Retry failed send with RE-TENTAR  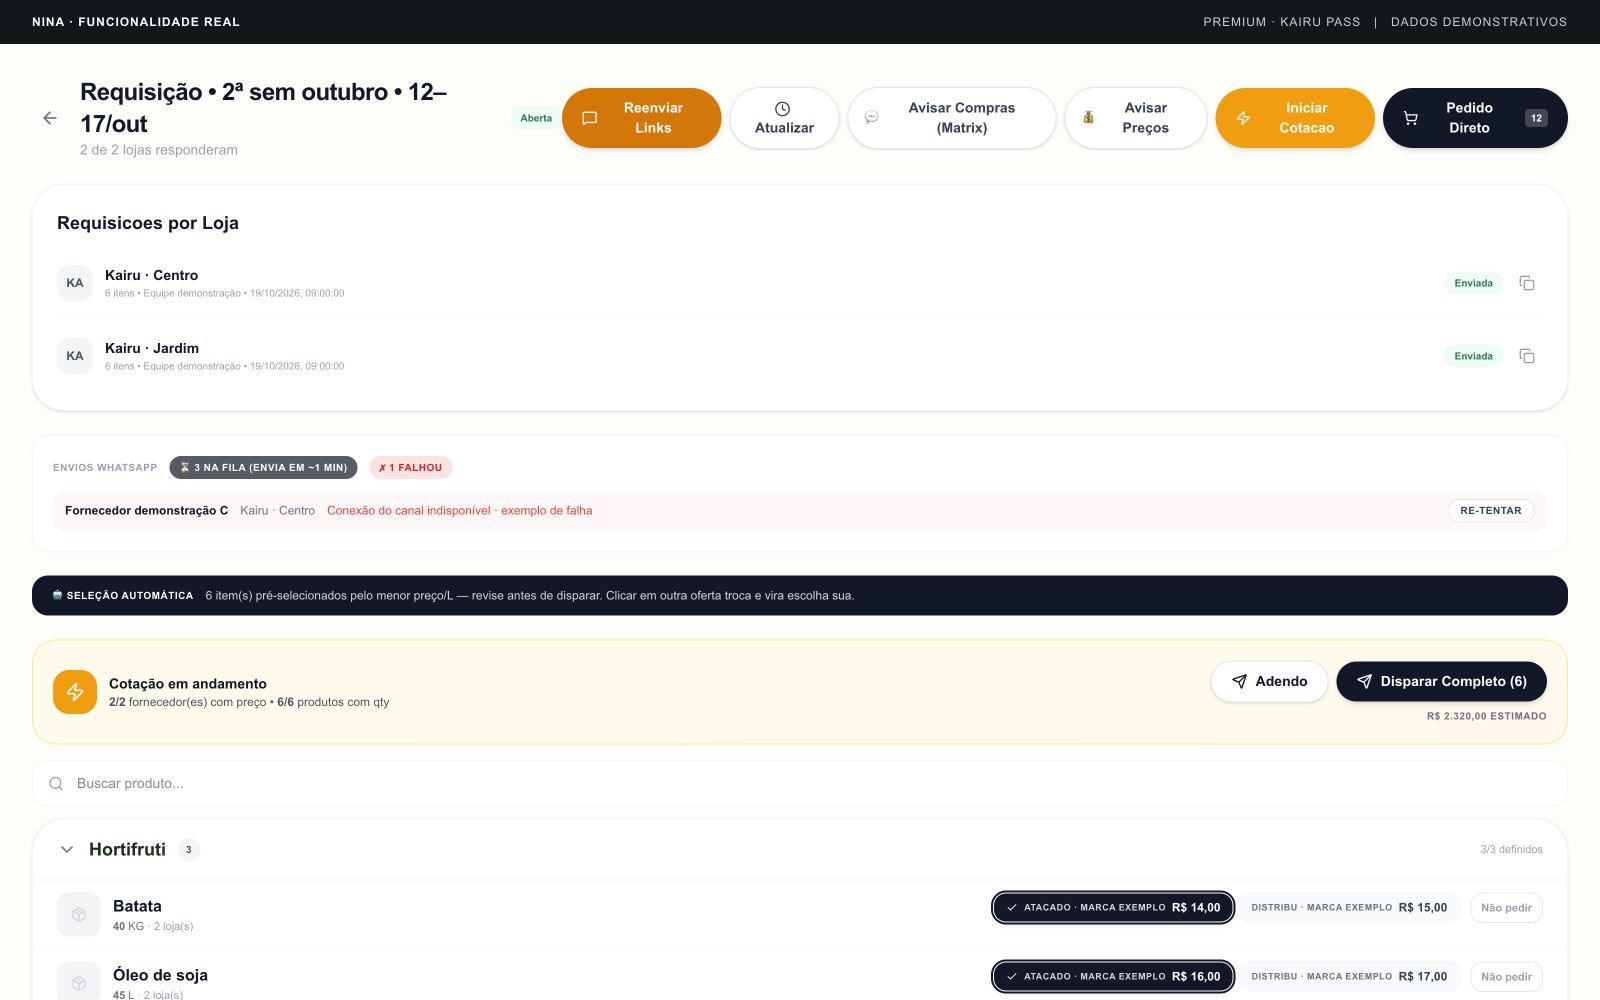tap(1490, 510)
